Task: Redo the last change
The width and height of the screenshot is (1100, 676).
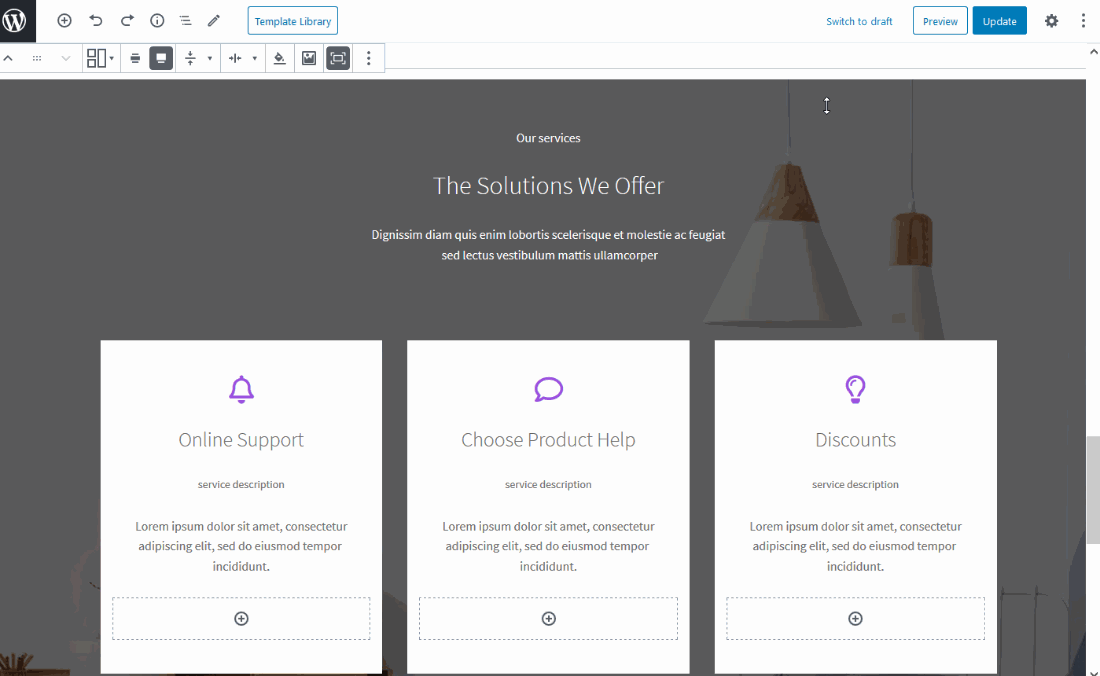Action: pos(127,21)
